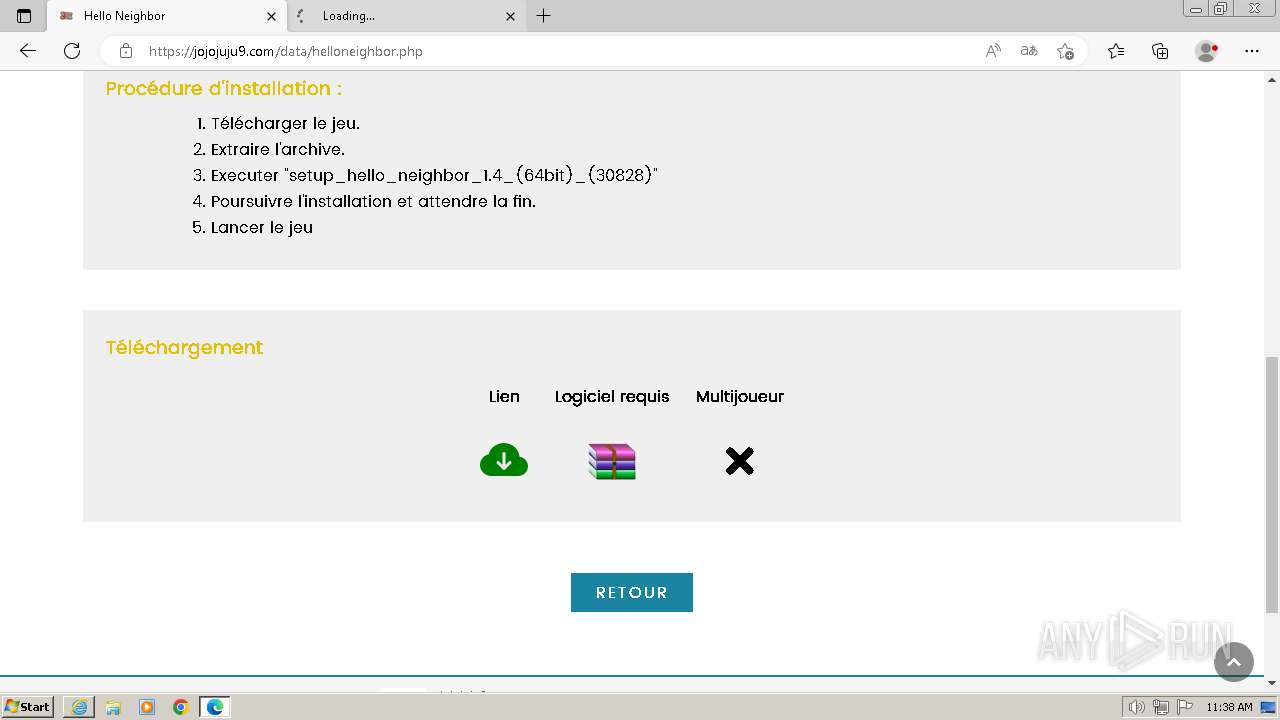Screen dimensions: 1280x720
Task: Open File Explorer folder taskbar icon
Action: click(x=113, y=707)
